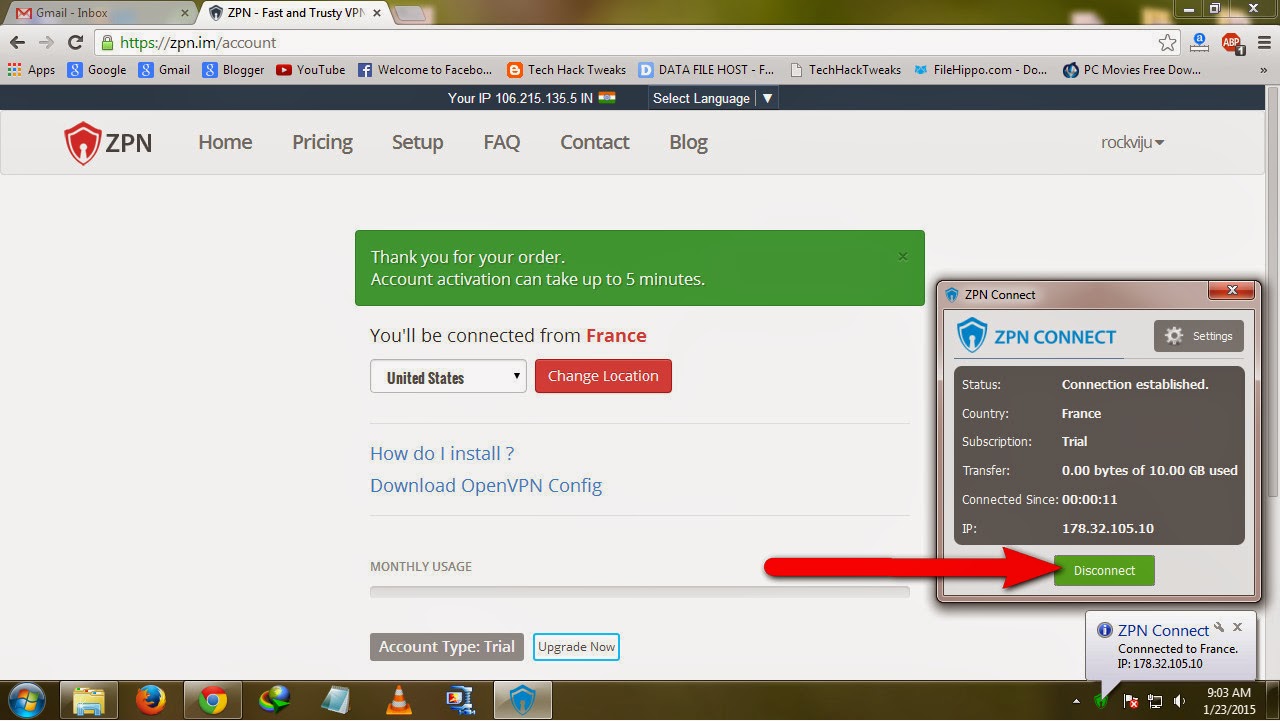Image resolution: width=1280 pixels, height=721 pixels.
Task: Expand the bookmarks bar overflow chevron
Action: point(1263,70)
